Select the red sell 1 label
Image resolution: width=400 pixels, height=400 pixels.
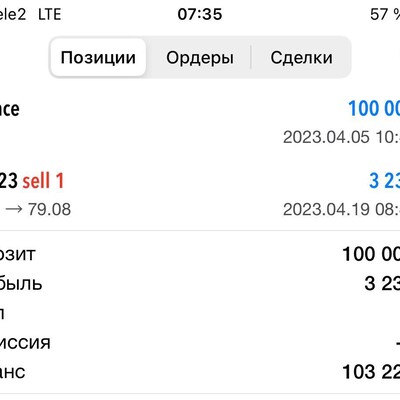pyautogui.click(x=43, y=181)
